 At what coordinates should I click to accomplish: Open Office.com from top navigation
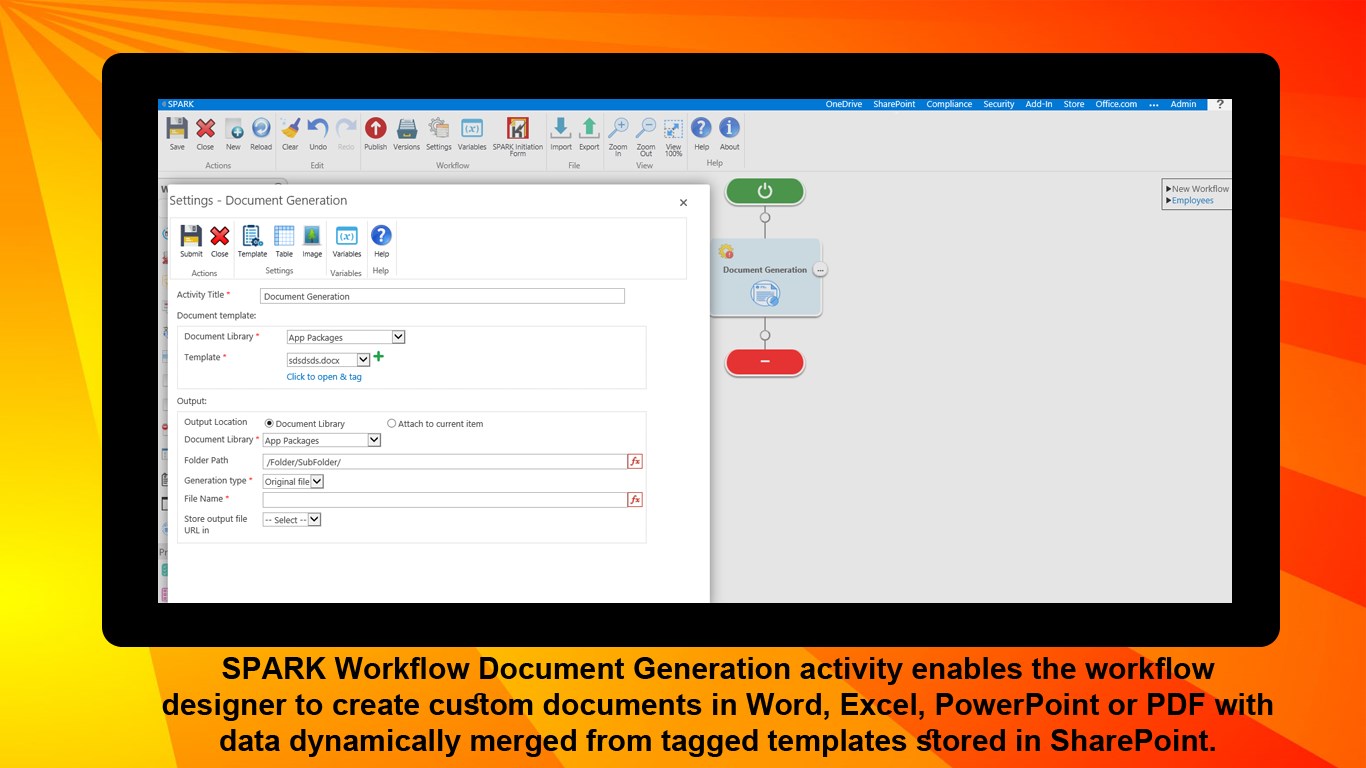pyautogui.click(x=1116, y=104)
